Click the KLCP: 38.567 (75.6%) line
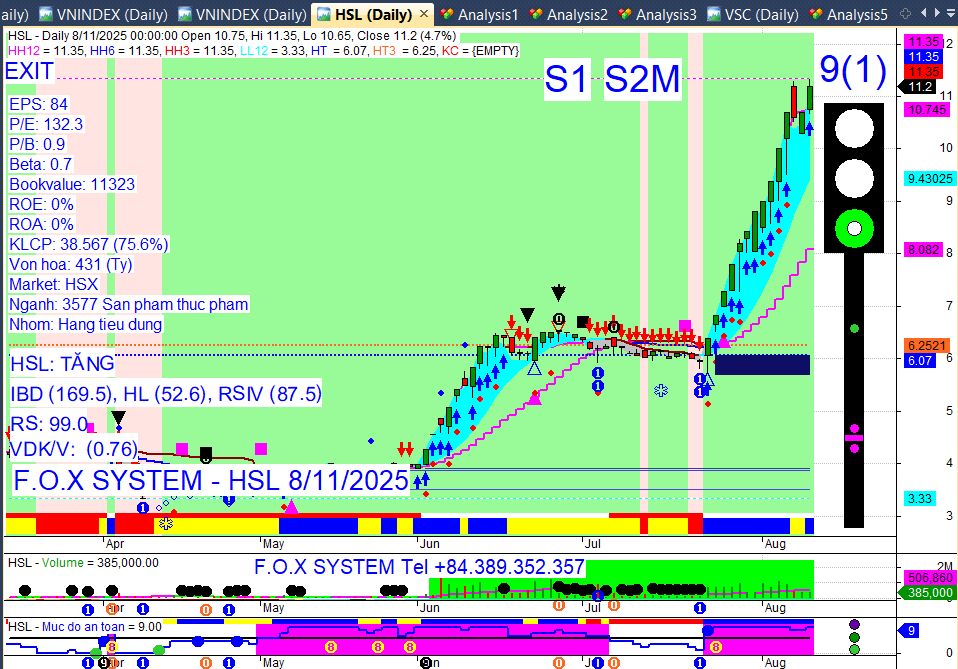The height and width of the screenshot is (669, 958). pos(89,244)
